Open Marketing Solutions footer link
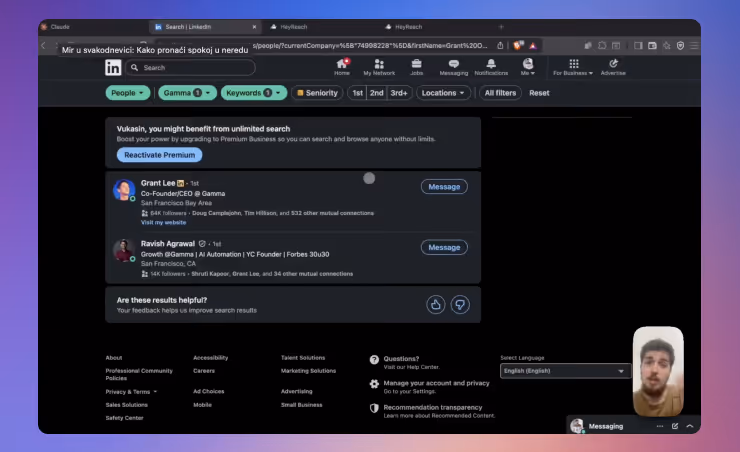The height and width of the screenshot is (452, 740). point(308,371)
